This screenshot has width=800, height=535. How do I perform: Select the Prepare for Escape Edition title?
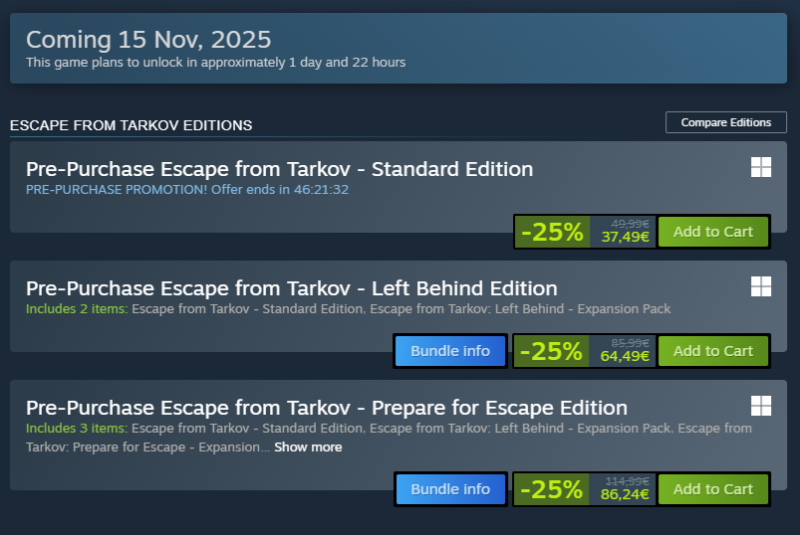click(x=326, y=408)
